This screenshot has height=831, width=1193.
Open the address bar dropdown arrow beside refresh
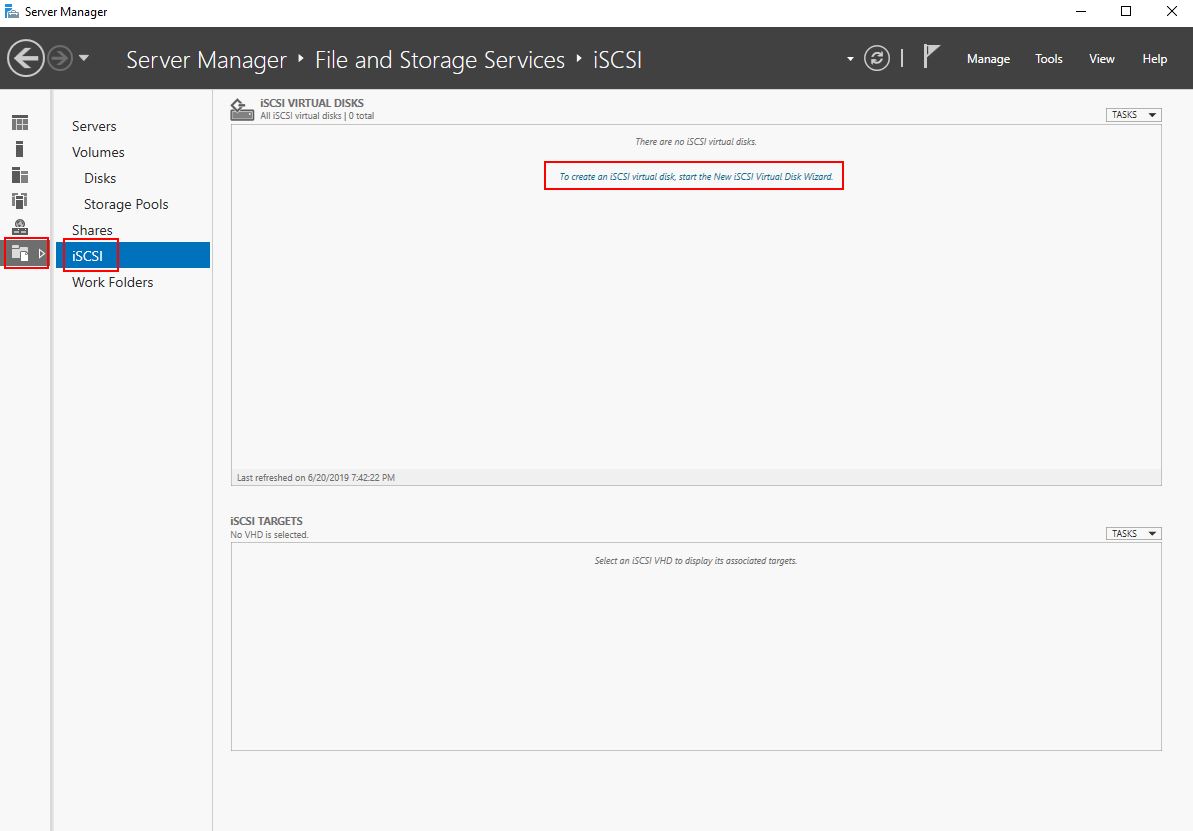pyautogui.click(x=850, y=59)
